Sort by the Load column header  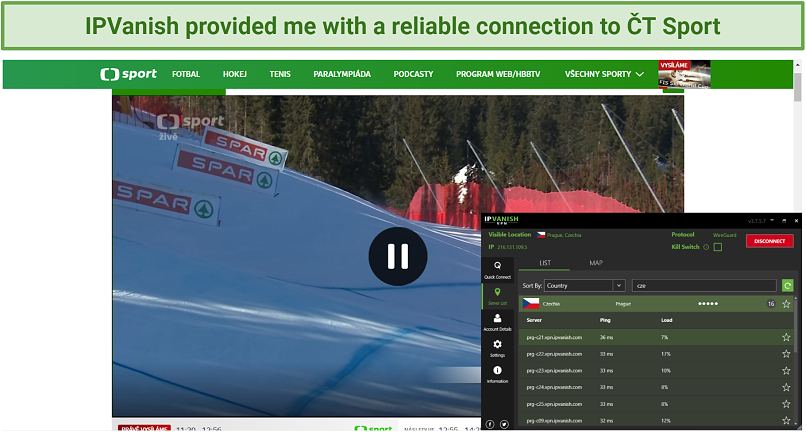click(667, 320)
